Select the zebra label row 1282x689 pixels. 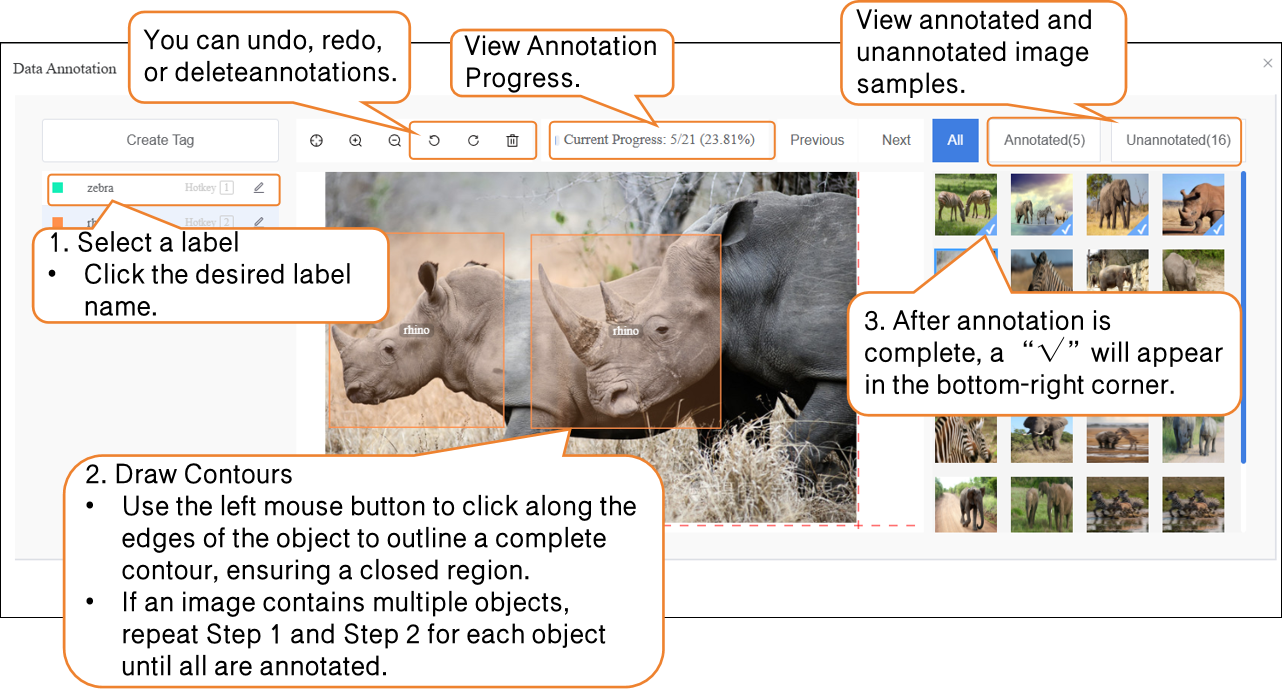click(160, 188)
